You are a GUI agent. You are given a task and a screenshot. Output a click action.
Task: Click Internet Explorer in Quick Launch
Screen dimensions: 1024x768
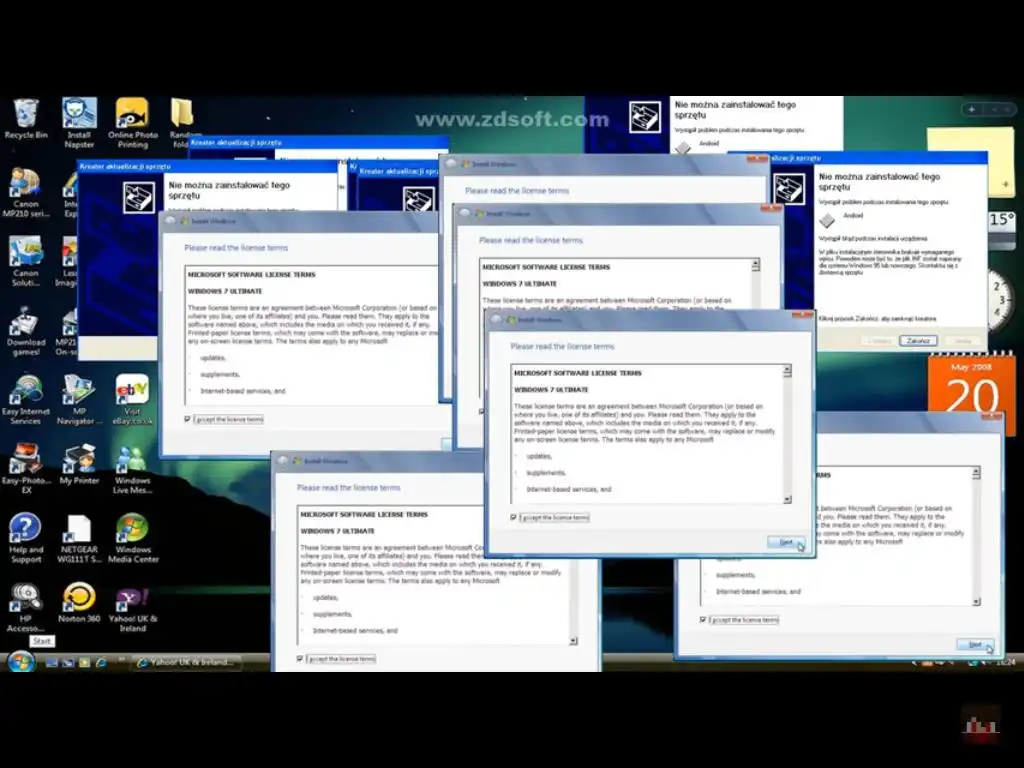(101, 662)
